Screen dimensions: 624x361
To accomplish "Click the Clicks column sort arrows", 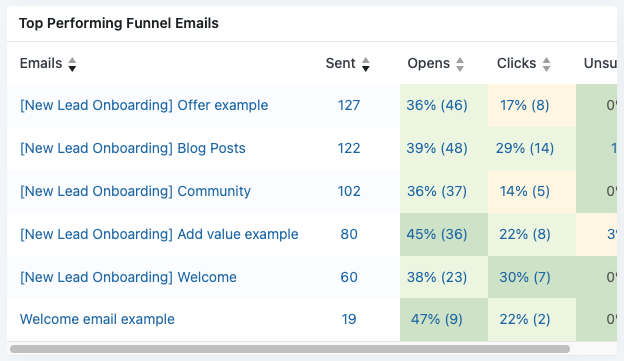I will tap(546, 64).
